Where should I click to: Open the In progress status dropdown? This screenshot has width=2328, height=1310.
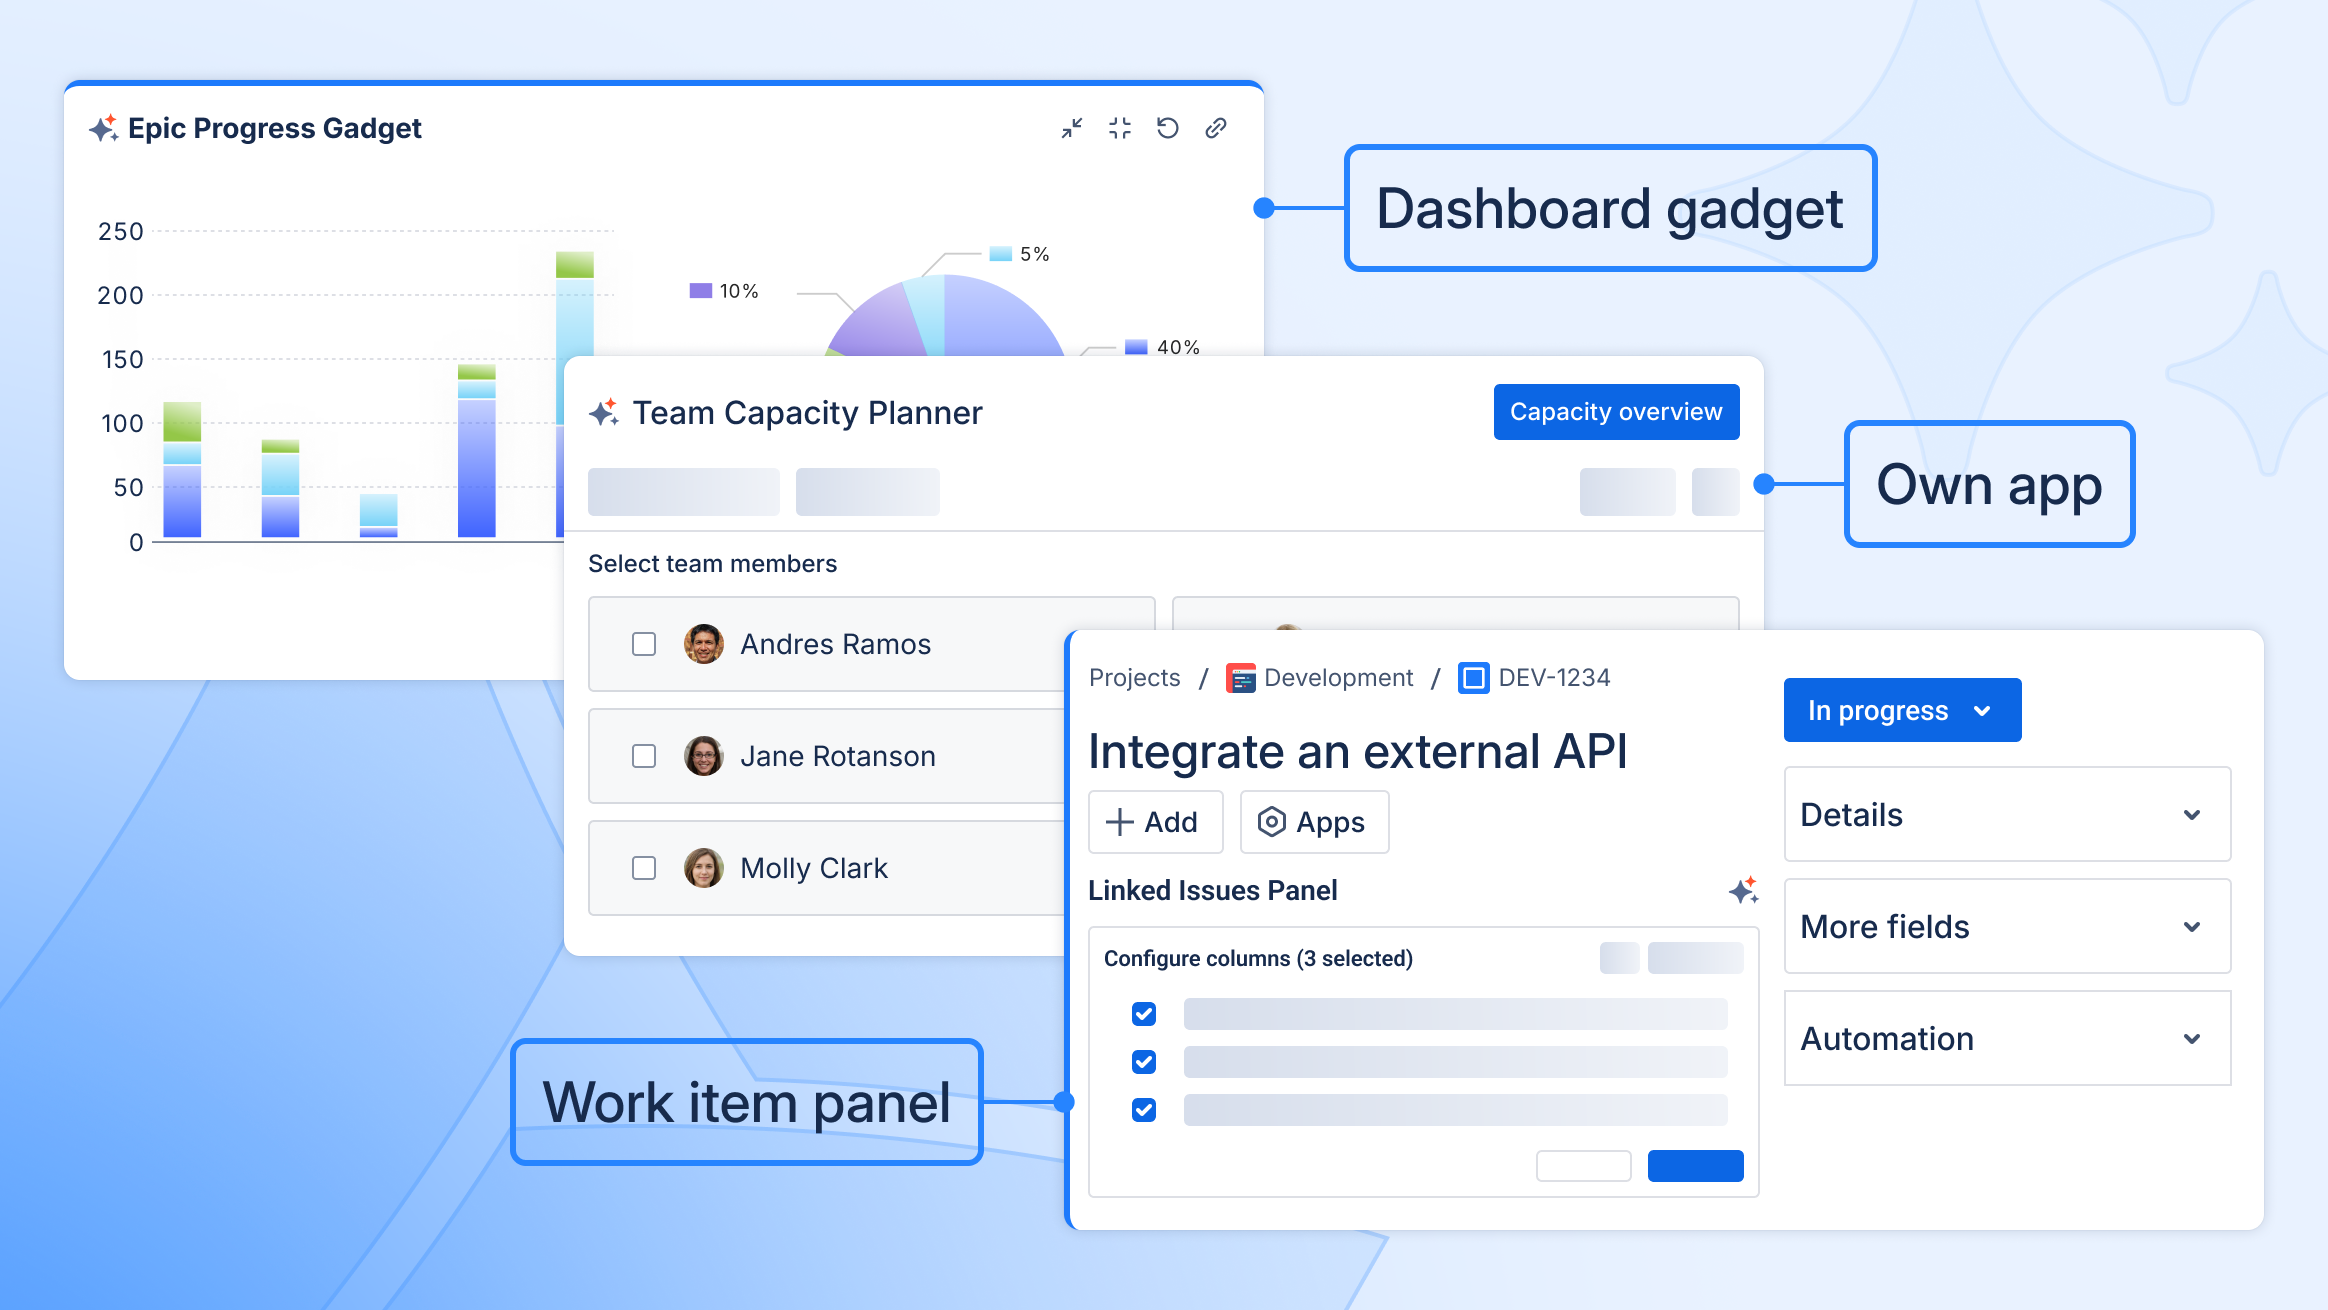coord(1901,710)
